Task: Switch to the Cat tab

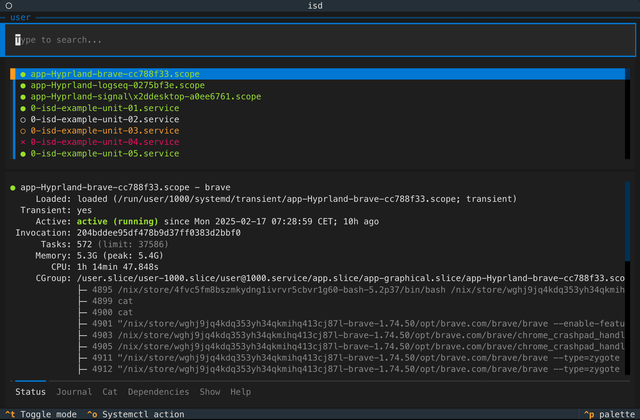Action: coord(110,392)
